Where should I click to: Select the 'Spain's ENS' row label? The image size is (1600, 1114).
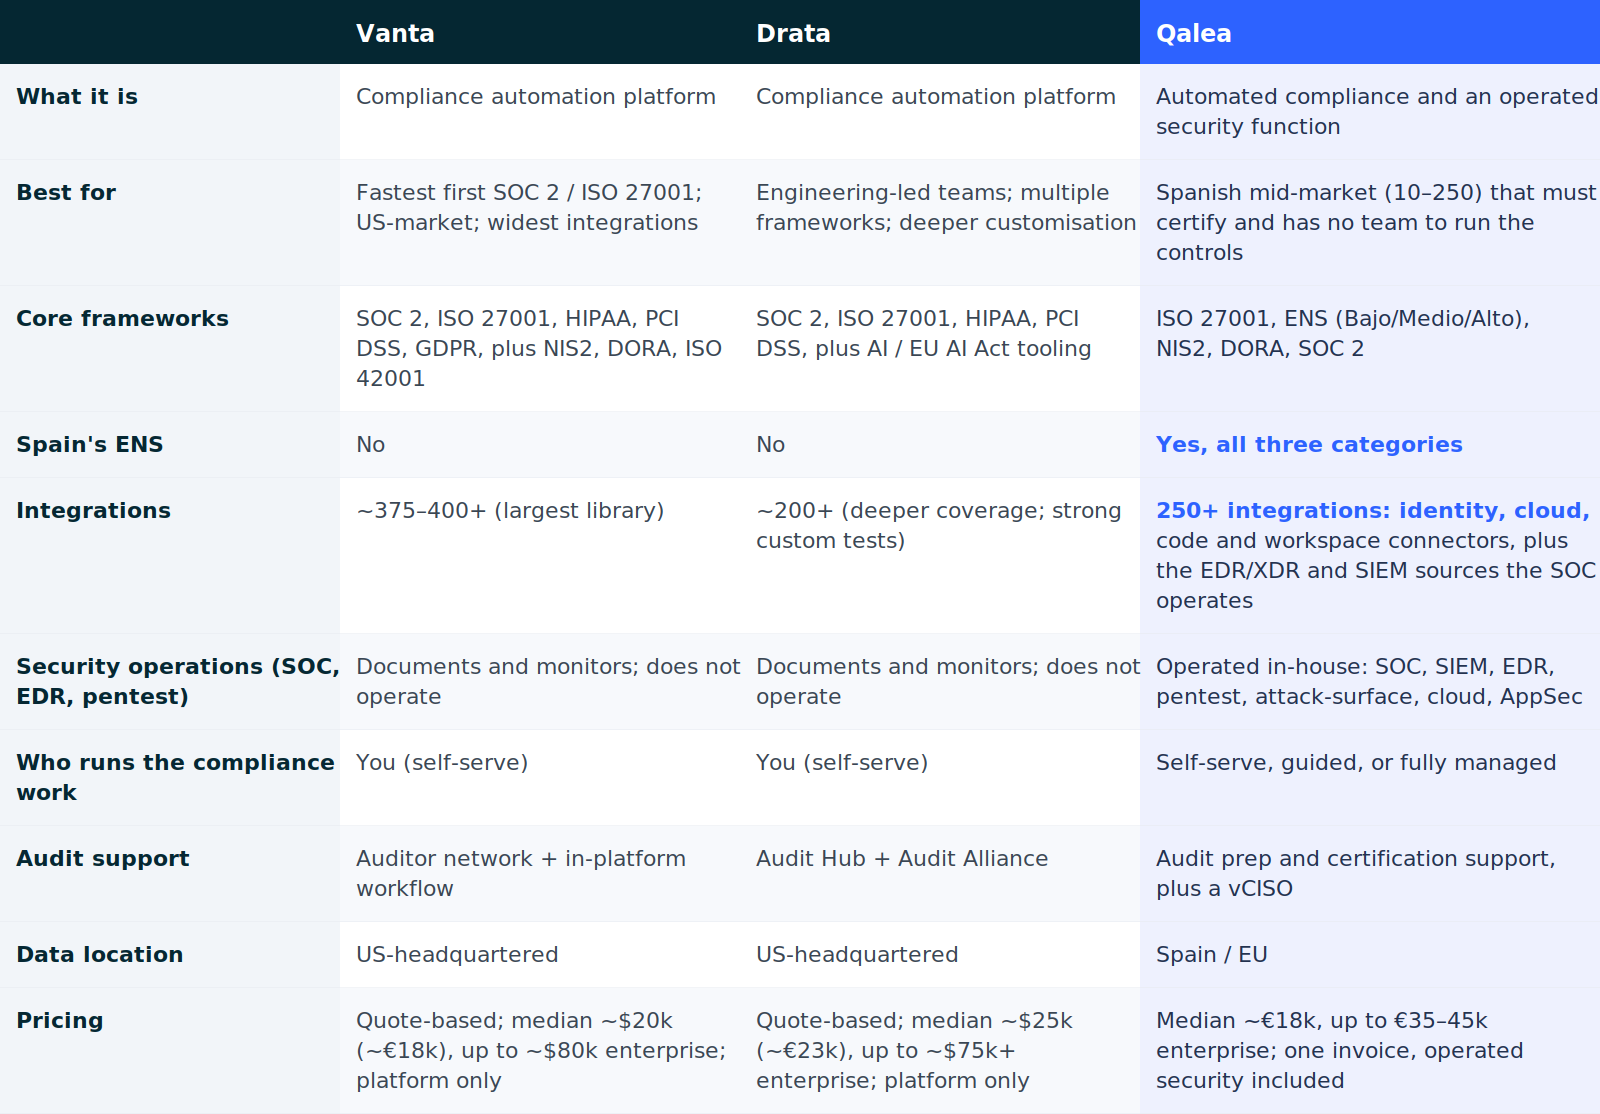(x=89, y=444)
